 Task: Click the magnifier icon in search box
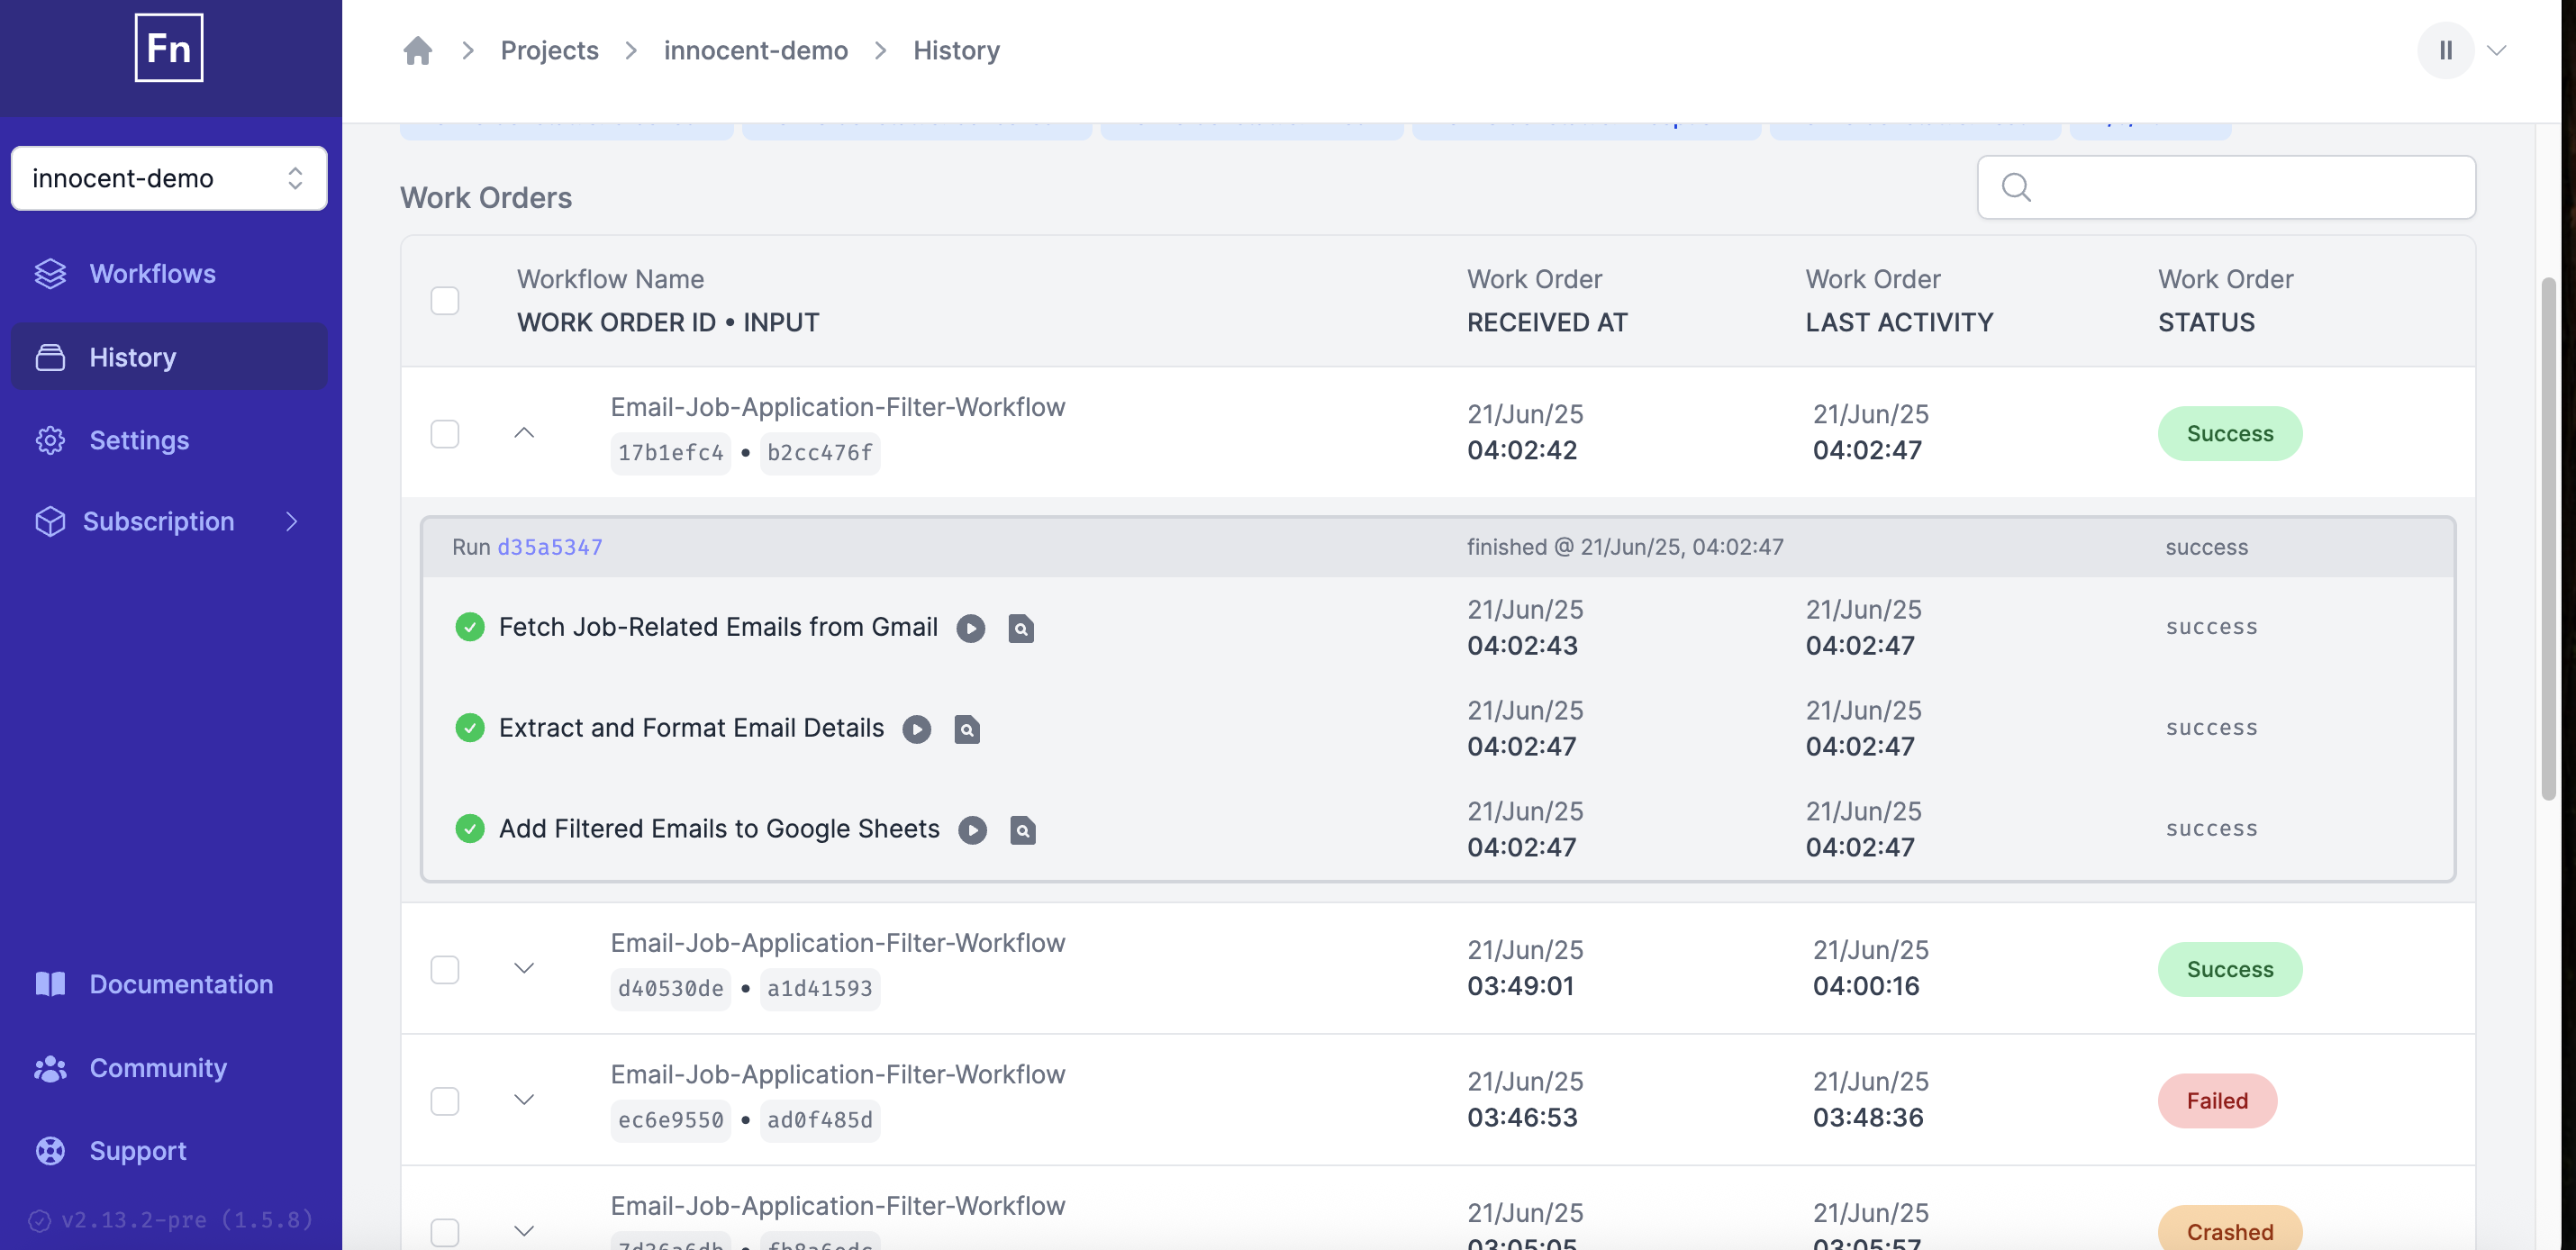pos(2016,187)
